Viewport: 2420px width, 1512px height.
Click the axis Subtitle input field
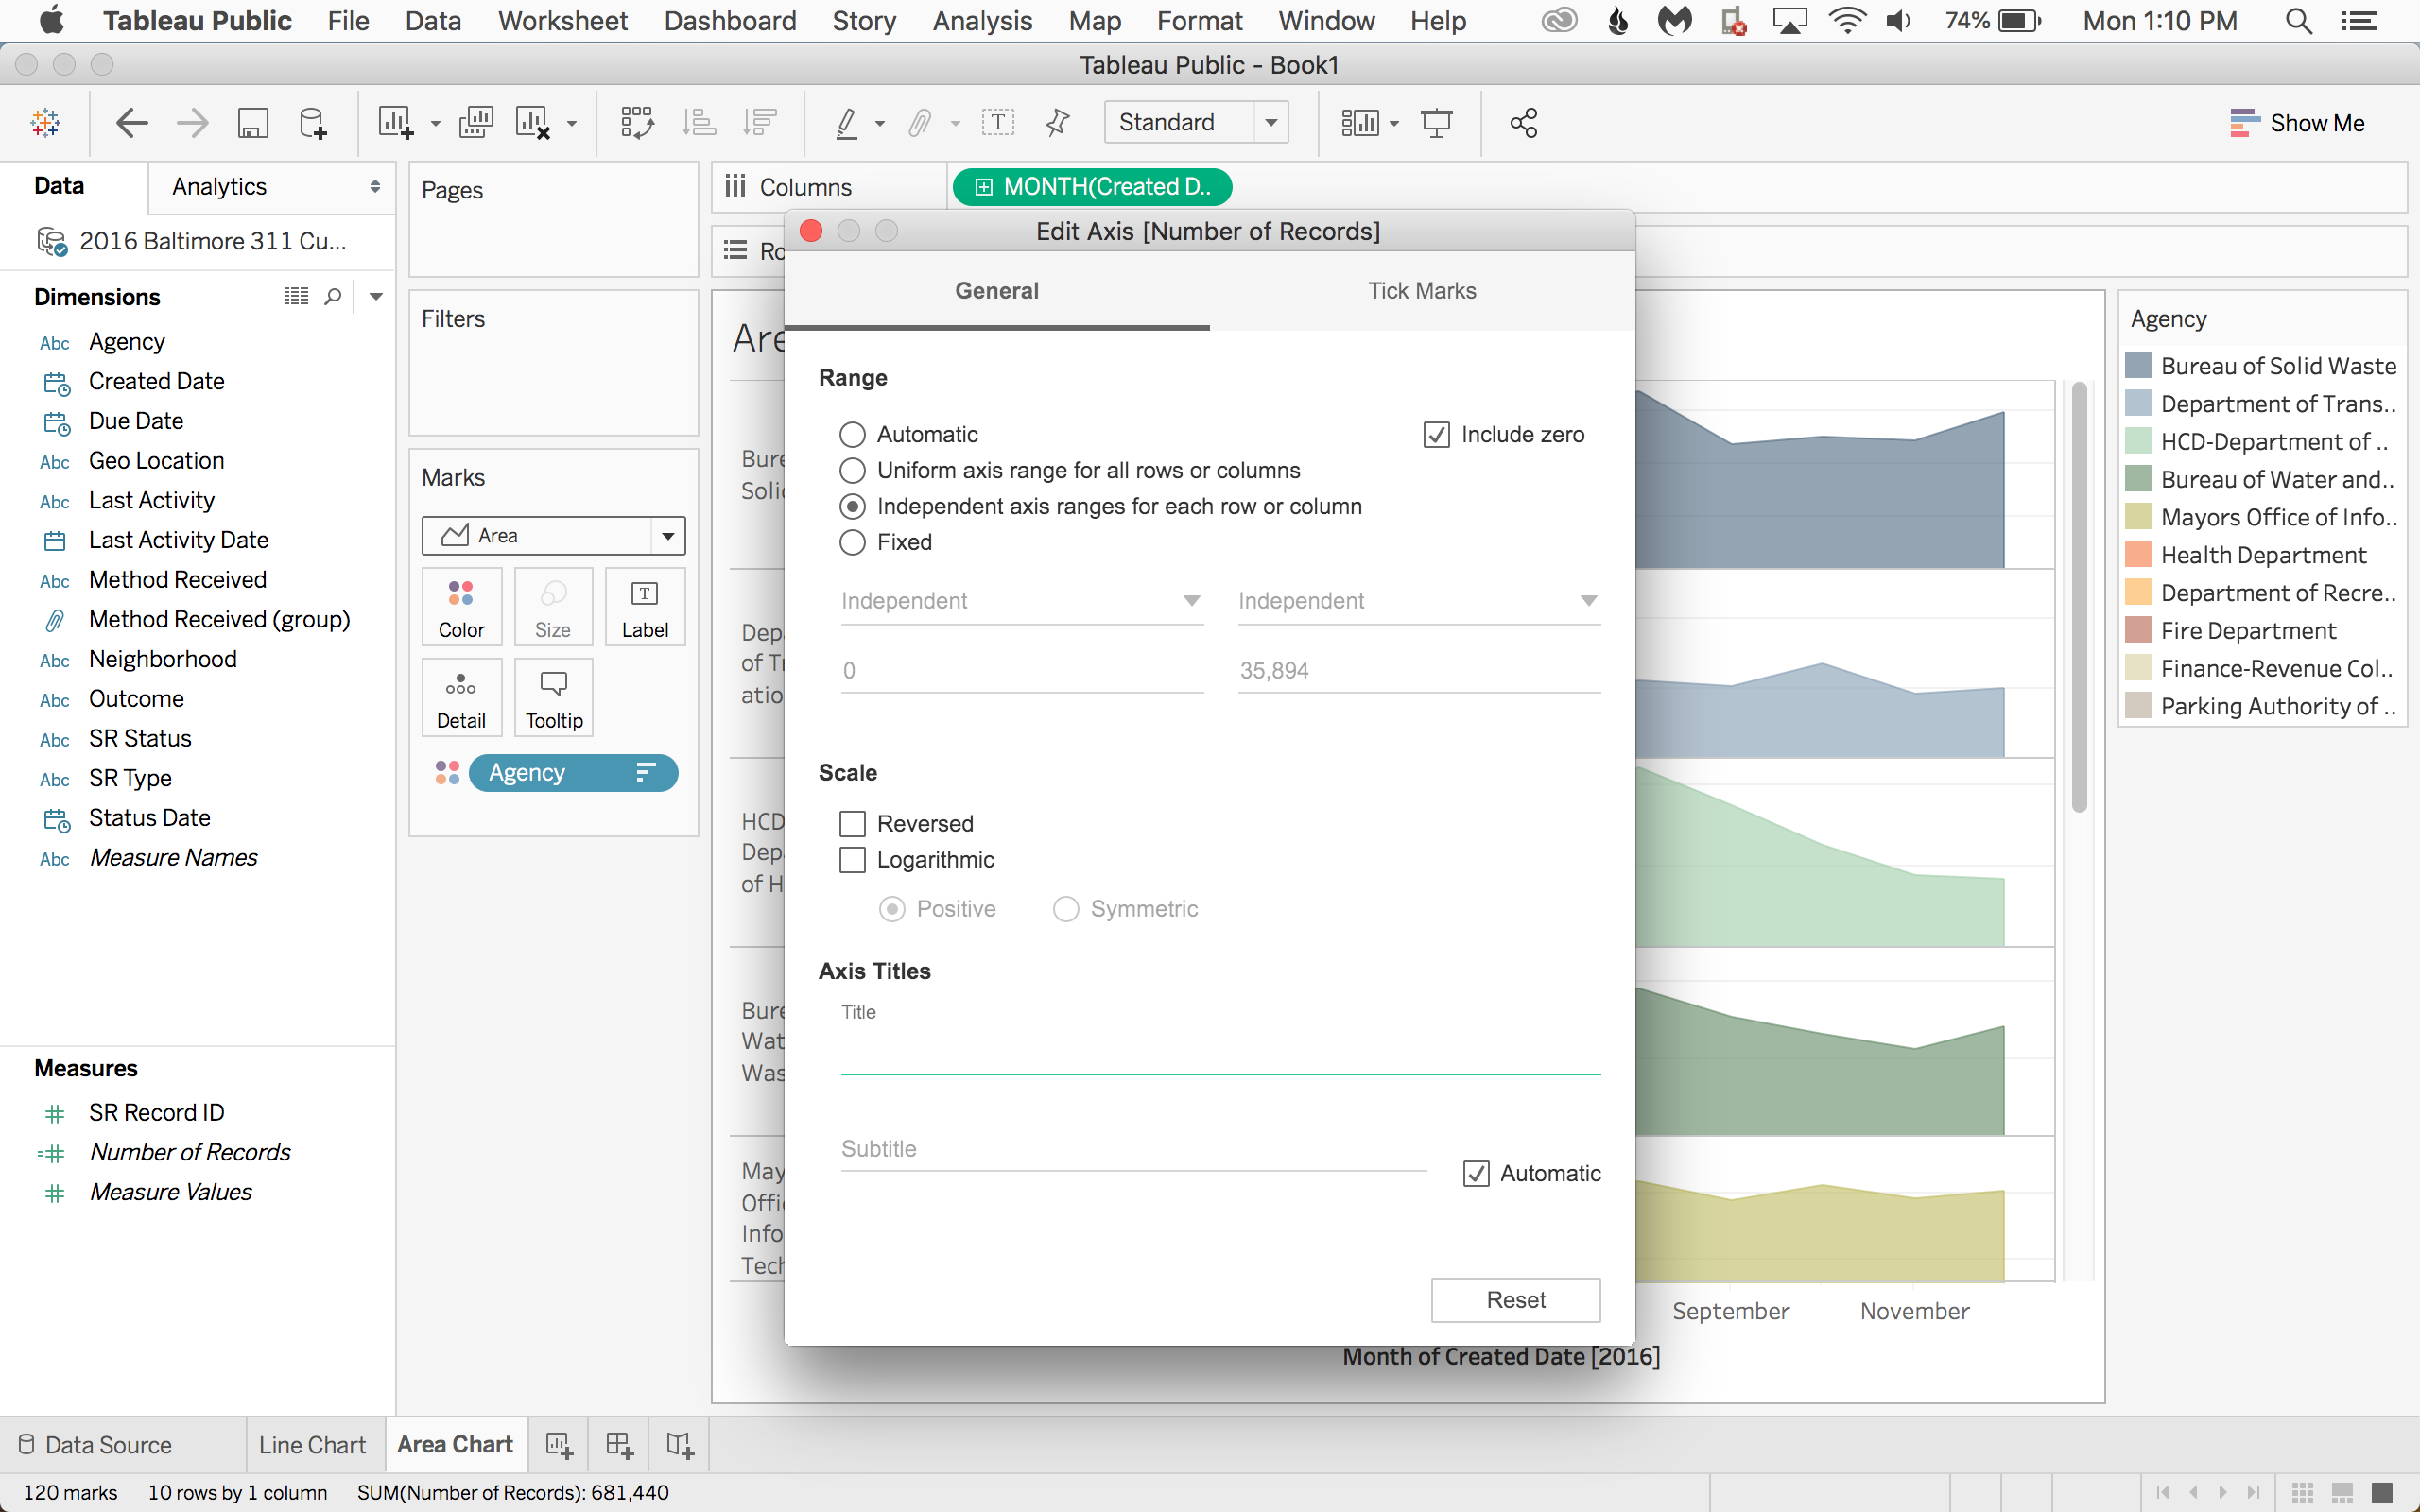(x=1133, y=1149)
